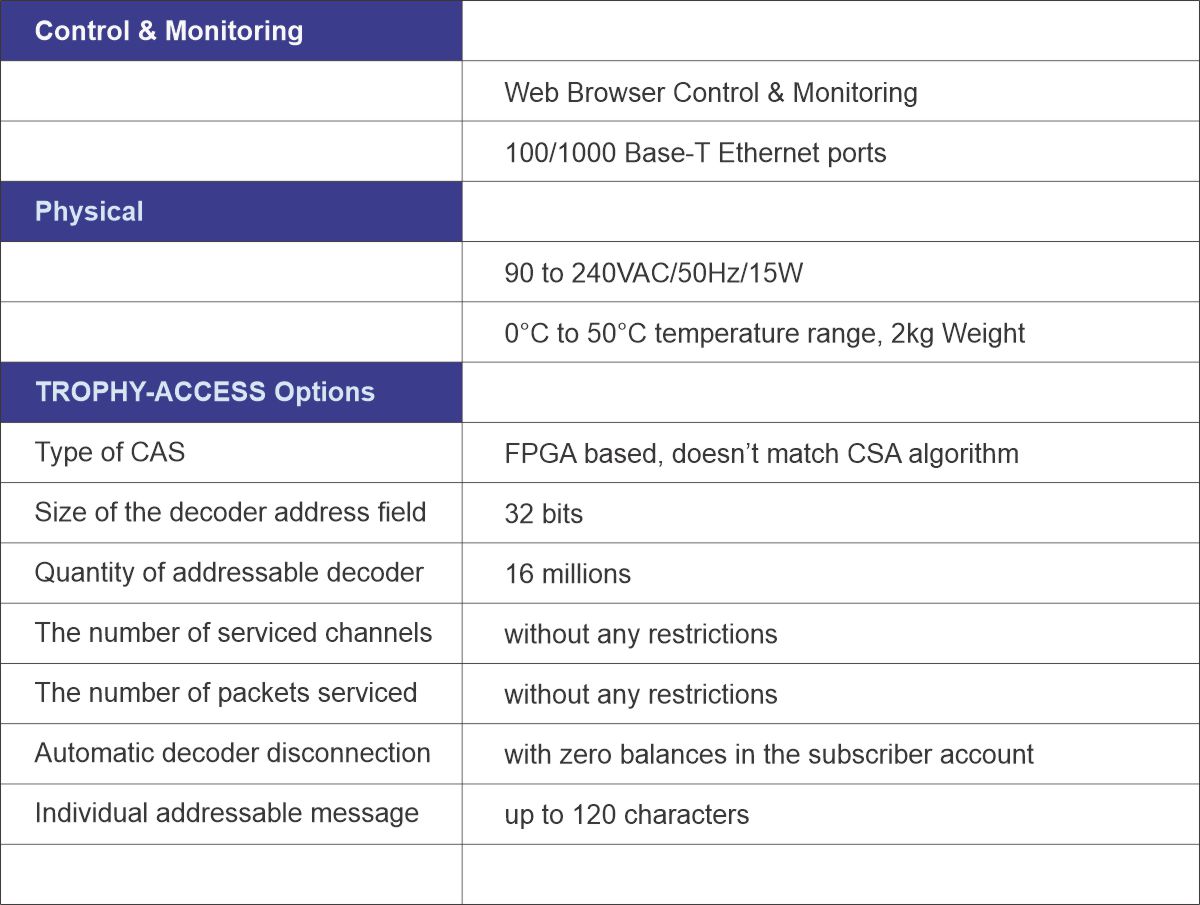Select Automatic decoder disconnection label

232,753
